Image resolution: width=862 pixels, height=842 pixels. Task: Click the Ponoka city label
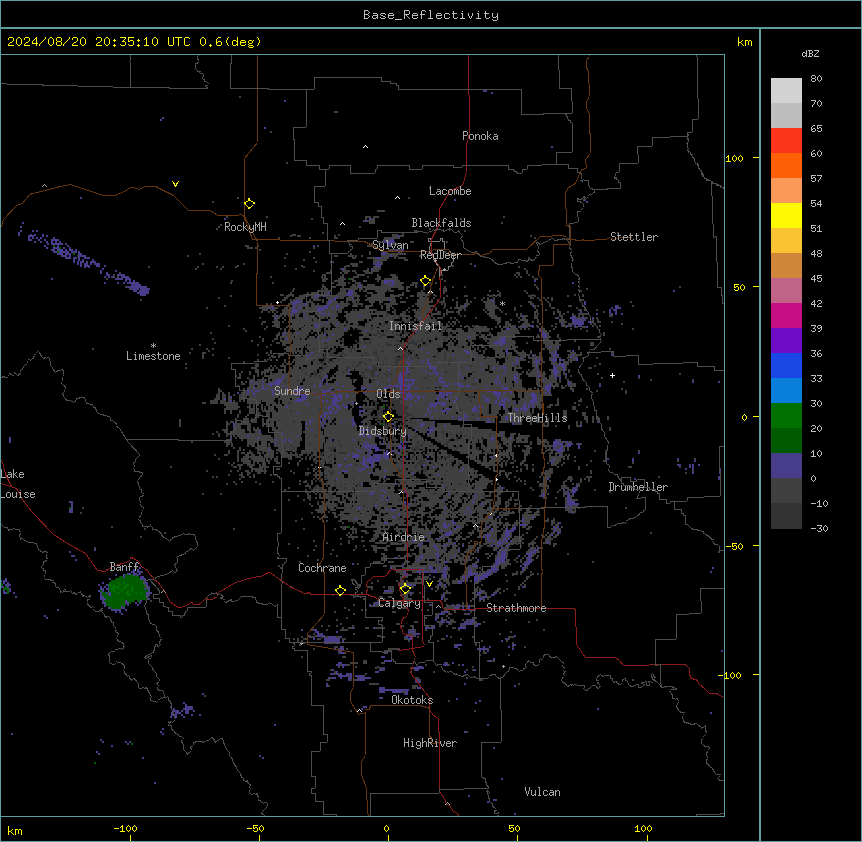480,136
